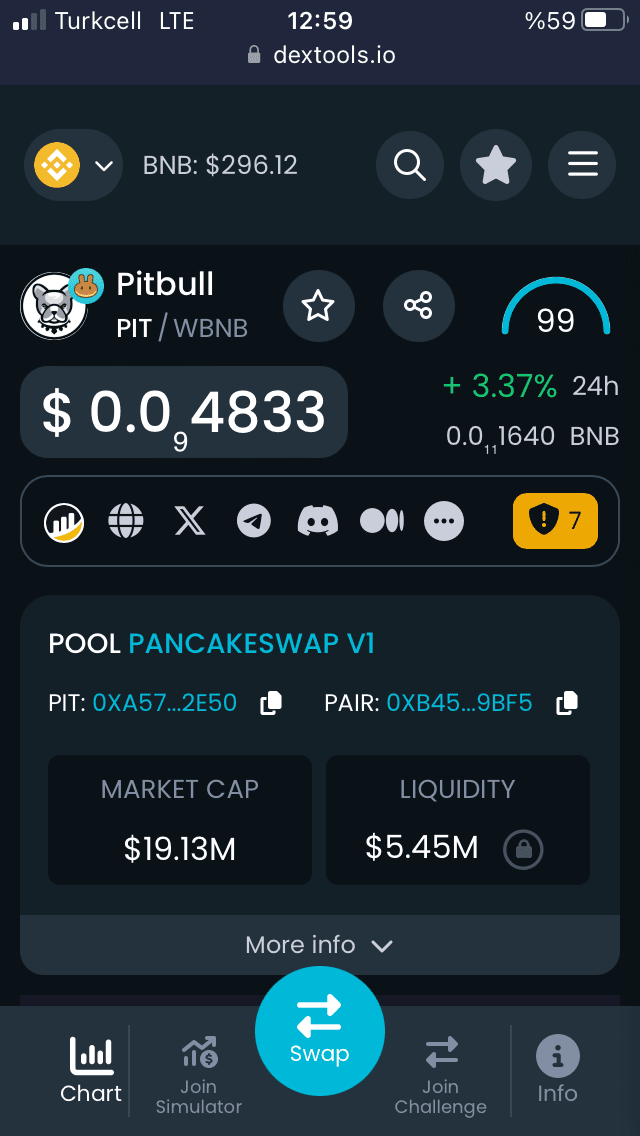
Task: Copy the PIT contract address
Action: click(270, 703)
